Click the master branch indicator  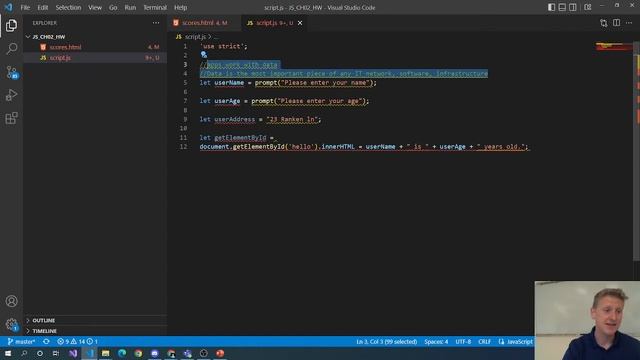[22, 342]
